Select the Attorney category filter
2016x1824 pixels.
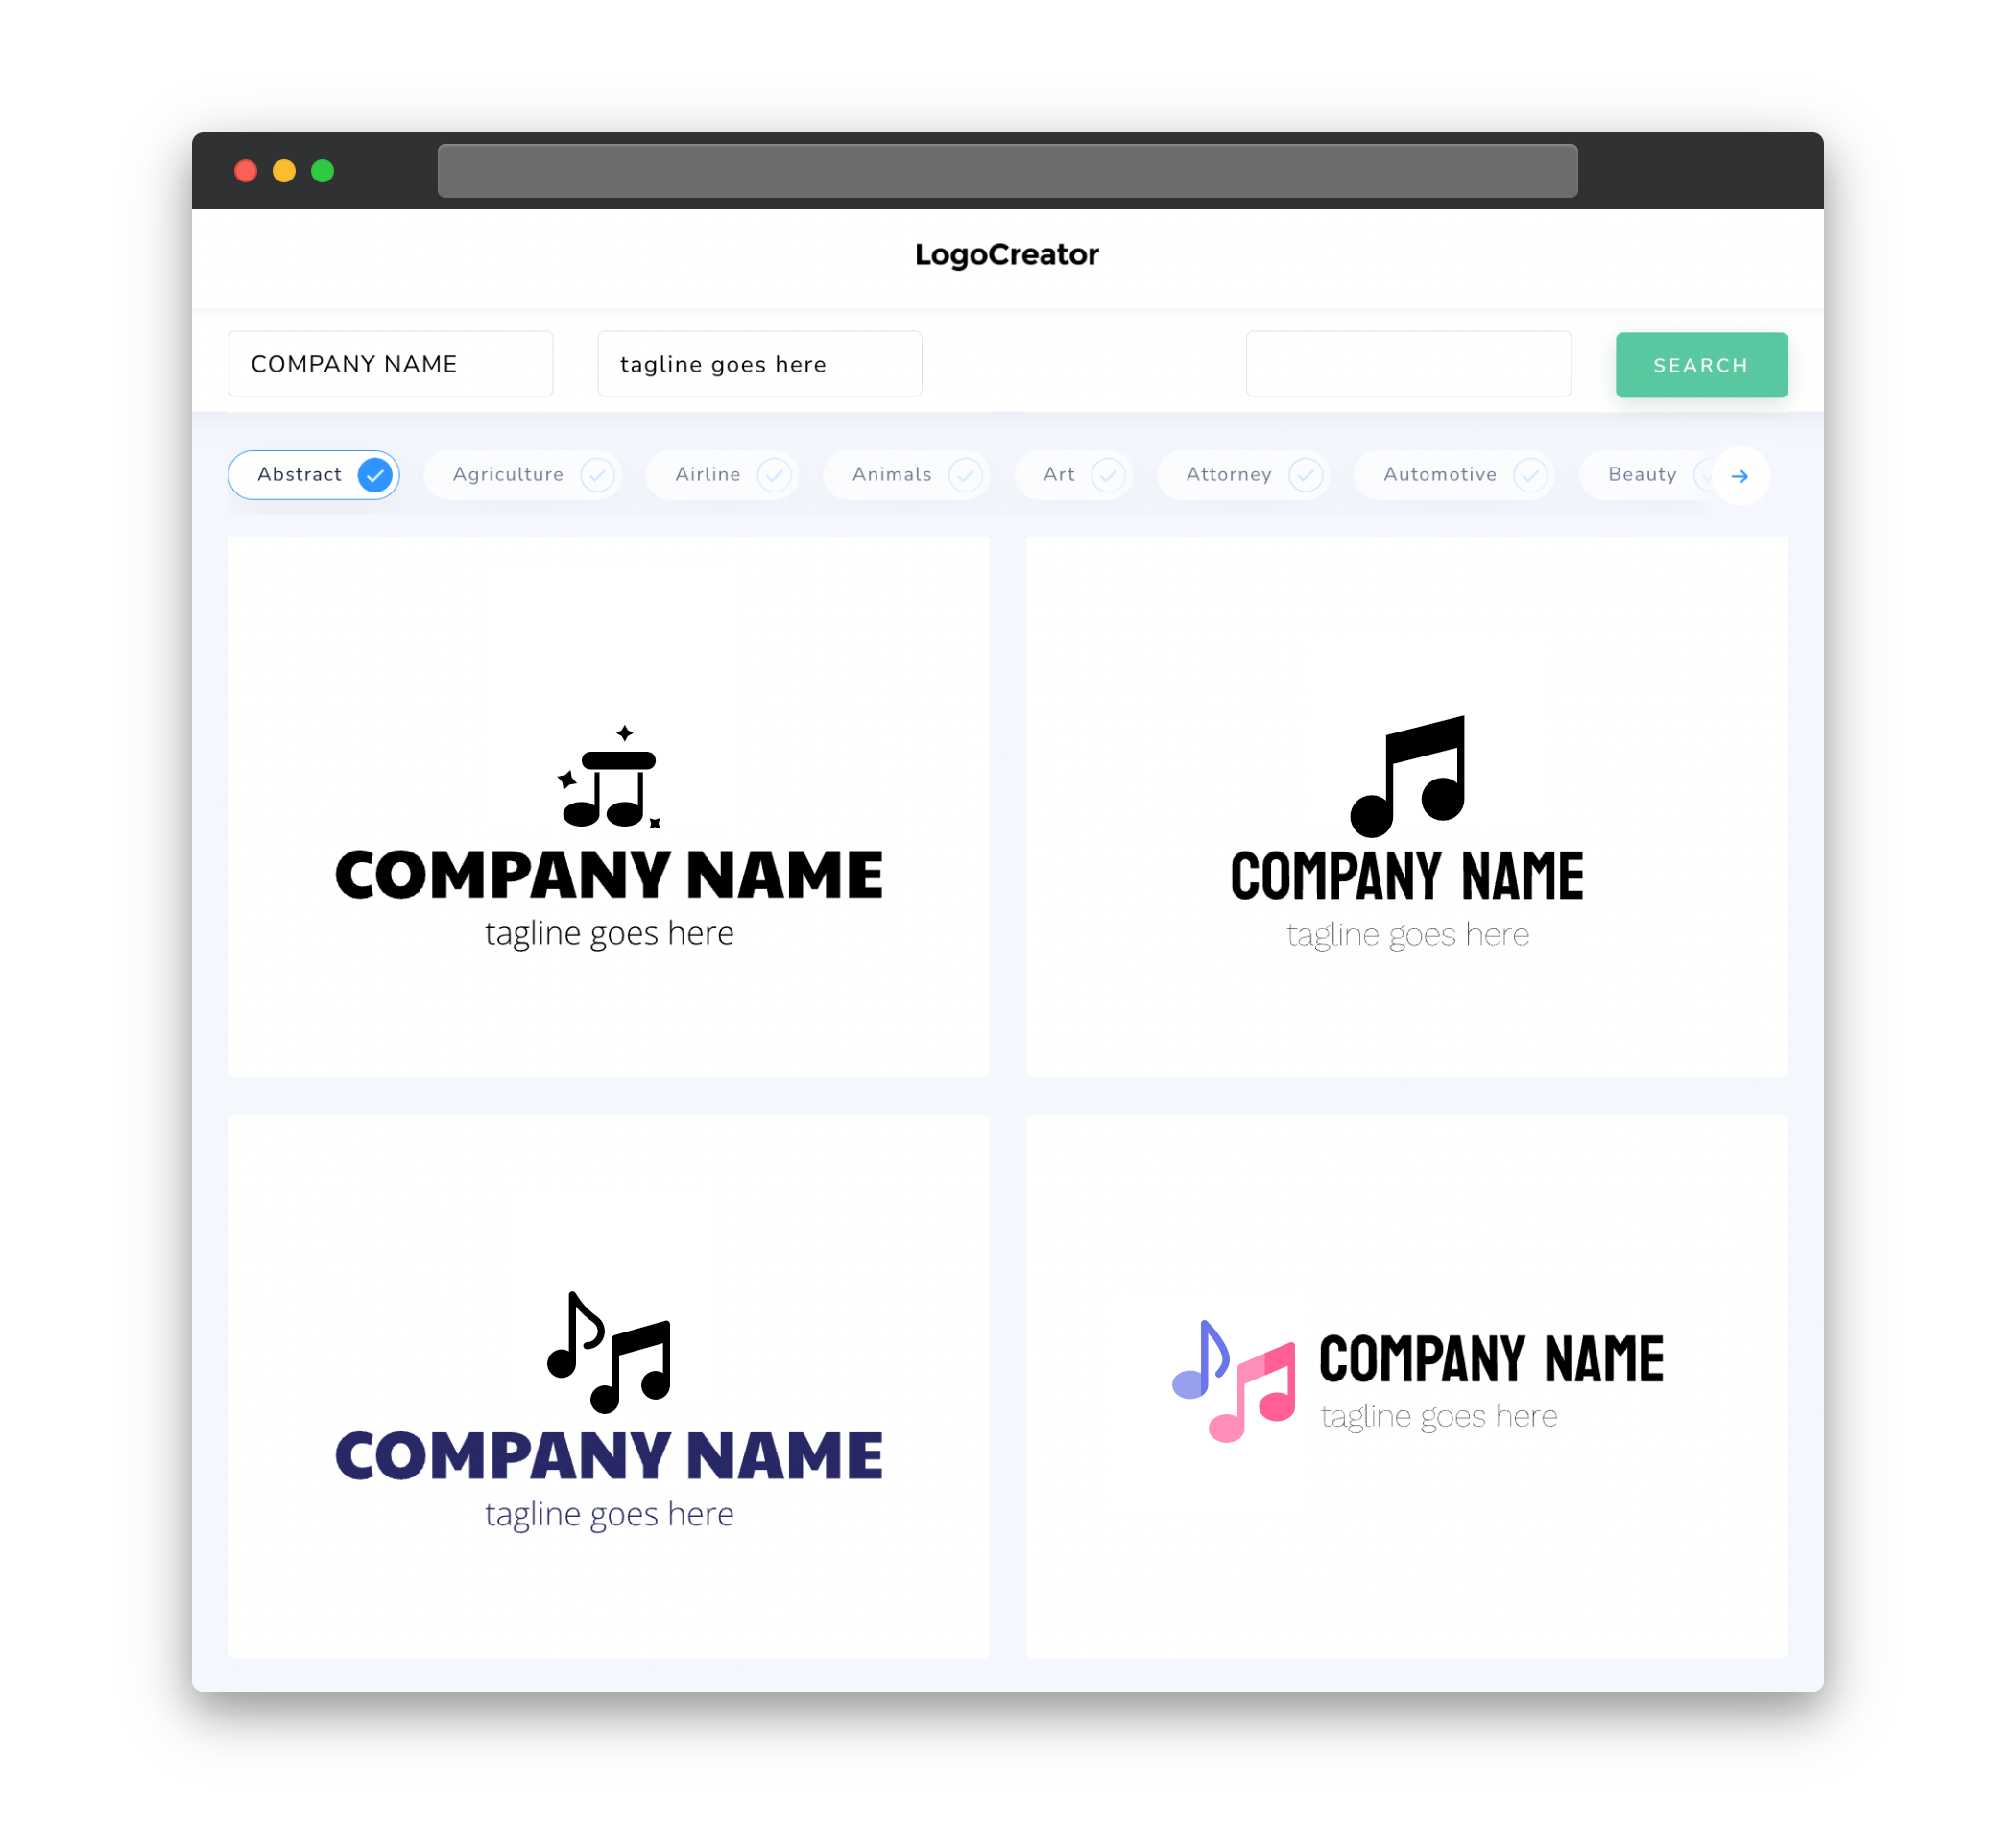coord(1245,474)
